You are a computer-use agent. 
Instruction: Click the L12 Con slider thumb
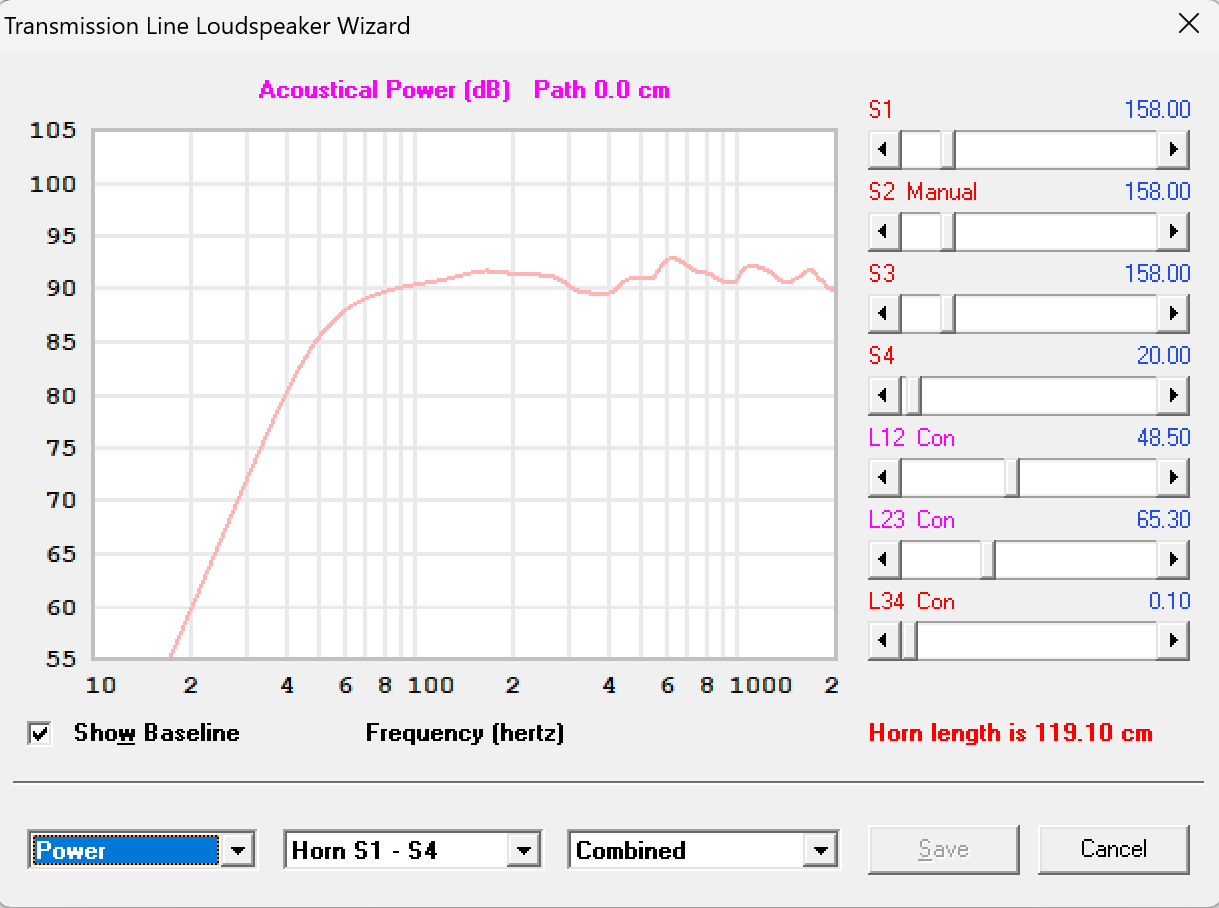click(x=1011, y=478)
